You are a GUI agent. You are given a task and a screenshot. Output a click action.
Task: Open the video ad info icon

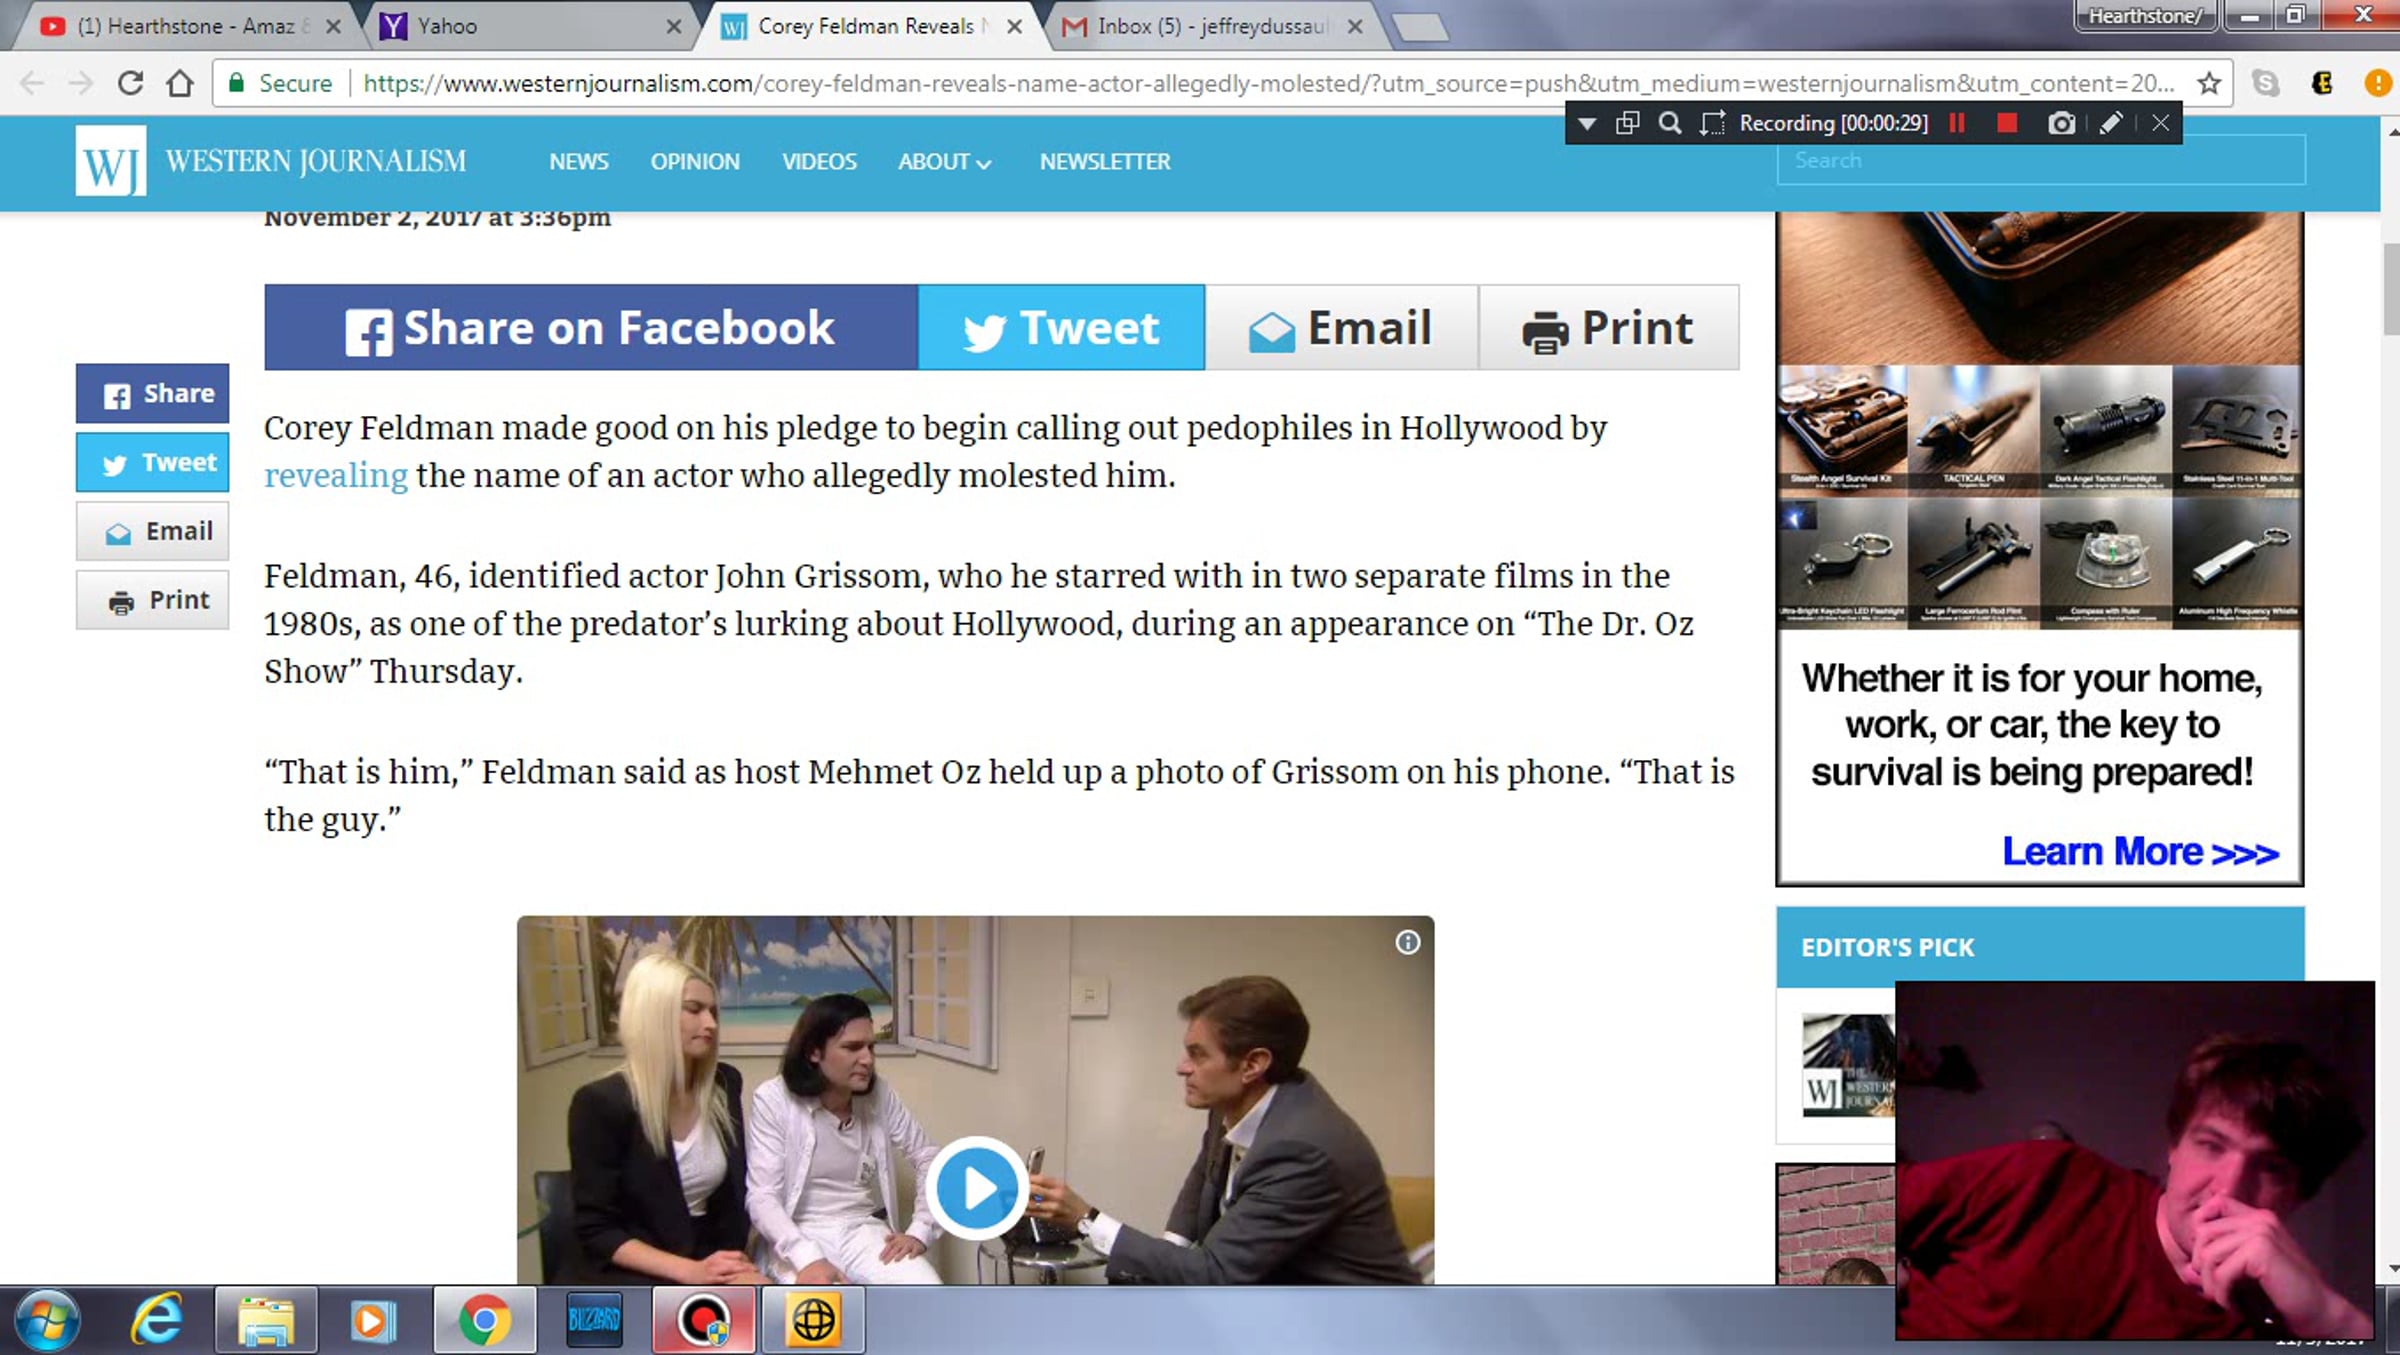[x=1407, y=942]
